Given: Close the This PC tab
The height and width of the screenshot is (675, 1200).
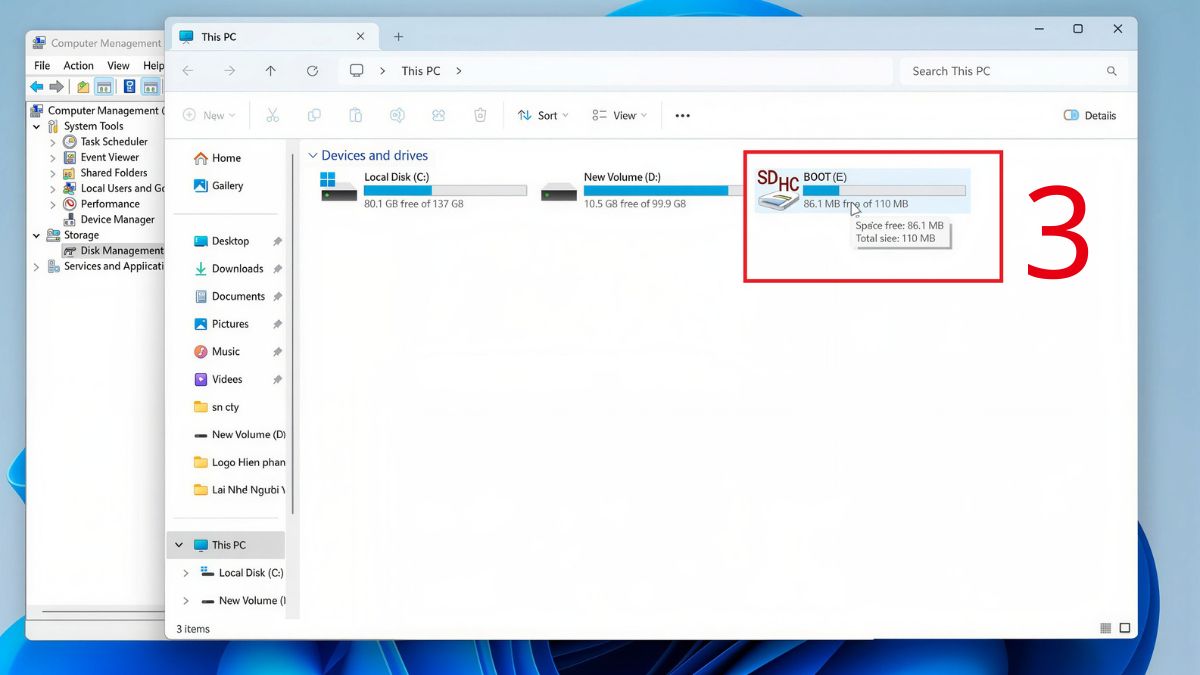Looking at the screenshot, I should [x=361, y=37].
